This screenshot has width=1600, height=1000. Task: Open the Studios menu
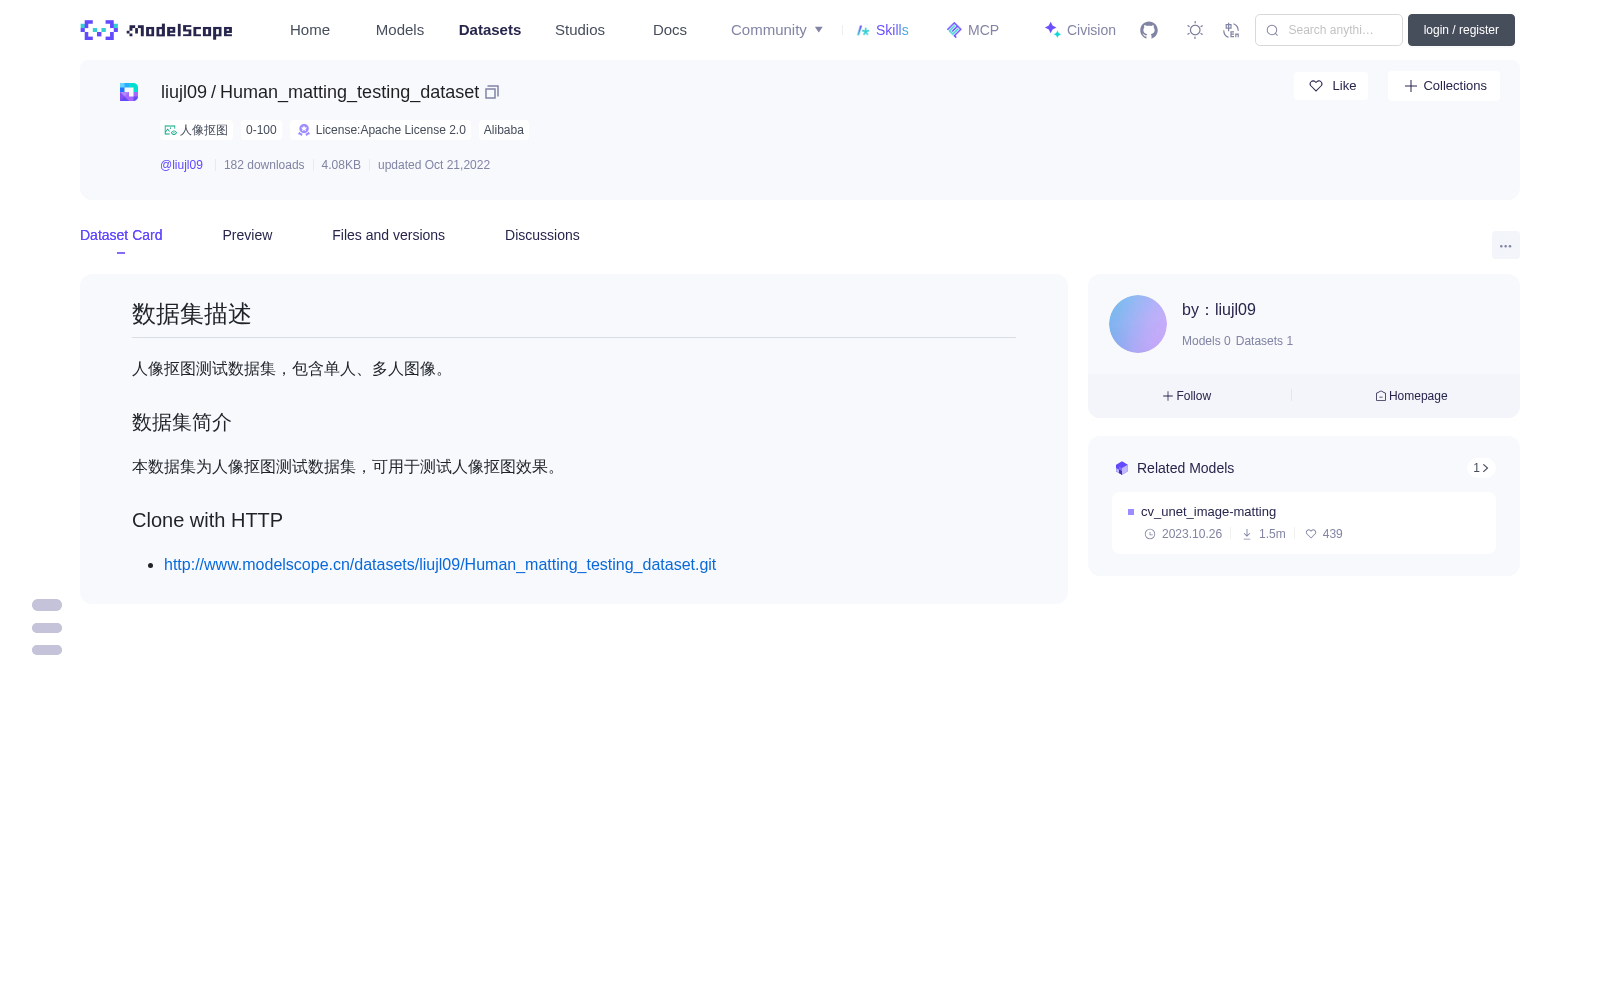[580, 30]
